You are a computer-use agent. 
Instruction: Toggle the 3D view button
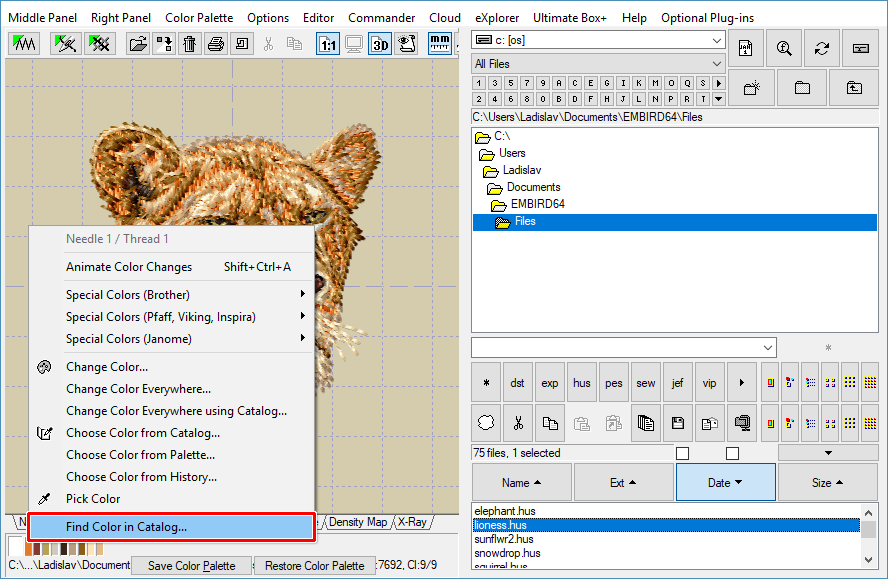tap(380, 44)
